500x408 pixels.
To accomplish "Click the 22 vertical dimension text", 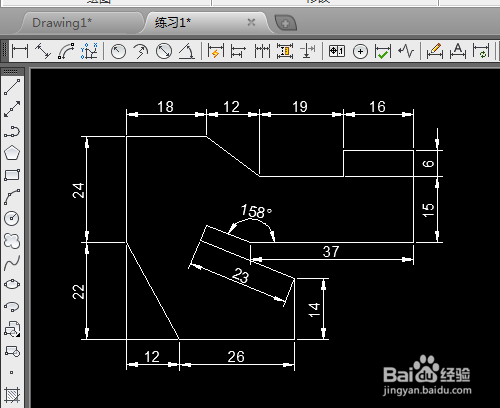I will point(79,292).
